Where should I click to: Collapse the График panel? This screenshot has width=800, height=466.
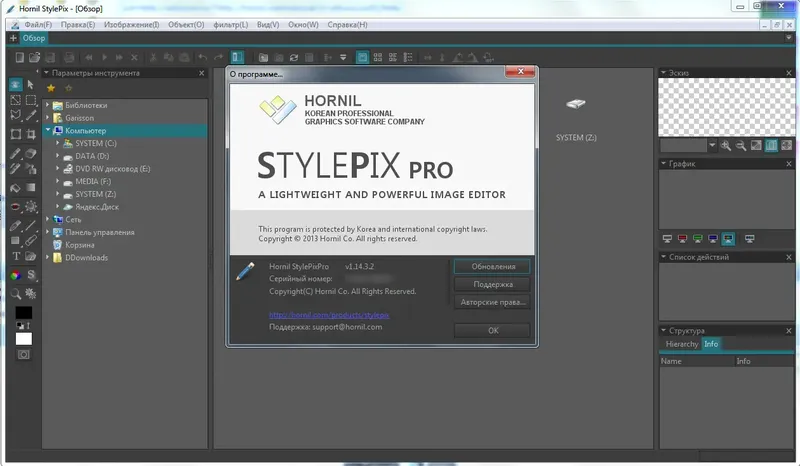663,164
